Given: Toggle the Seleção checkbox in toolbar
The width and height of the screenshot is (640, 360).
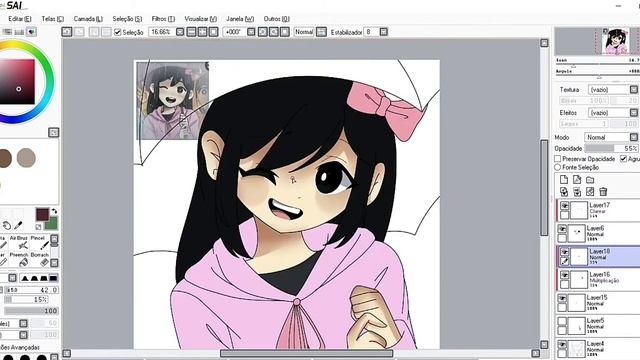Looking at the screenshot, I should 118,32.
